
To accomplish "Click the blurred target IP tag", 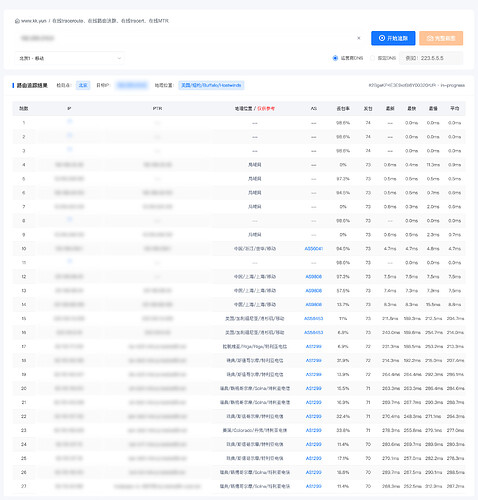I will pos(132,85).
